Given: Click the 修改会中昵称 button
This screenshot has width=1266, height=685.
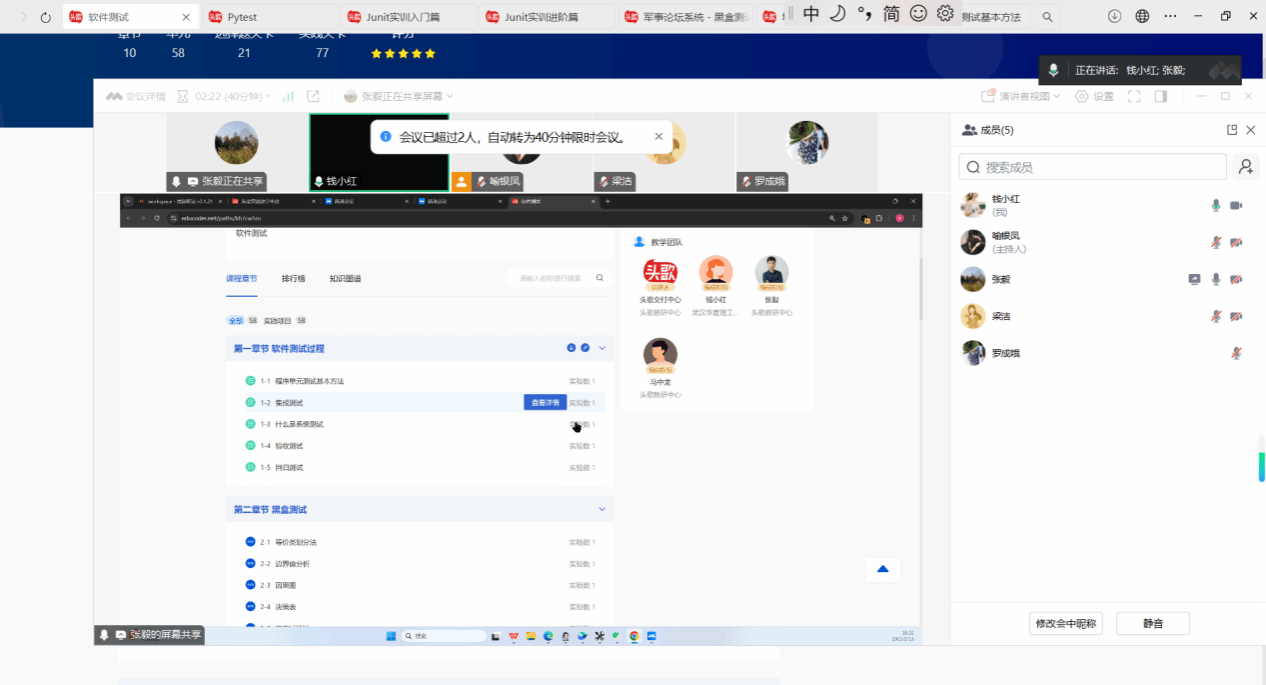Looking at the screenshot, I should pyautogui.click(x=1066, y=623).
